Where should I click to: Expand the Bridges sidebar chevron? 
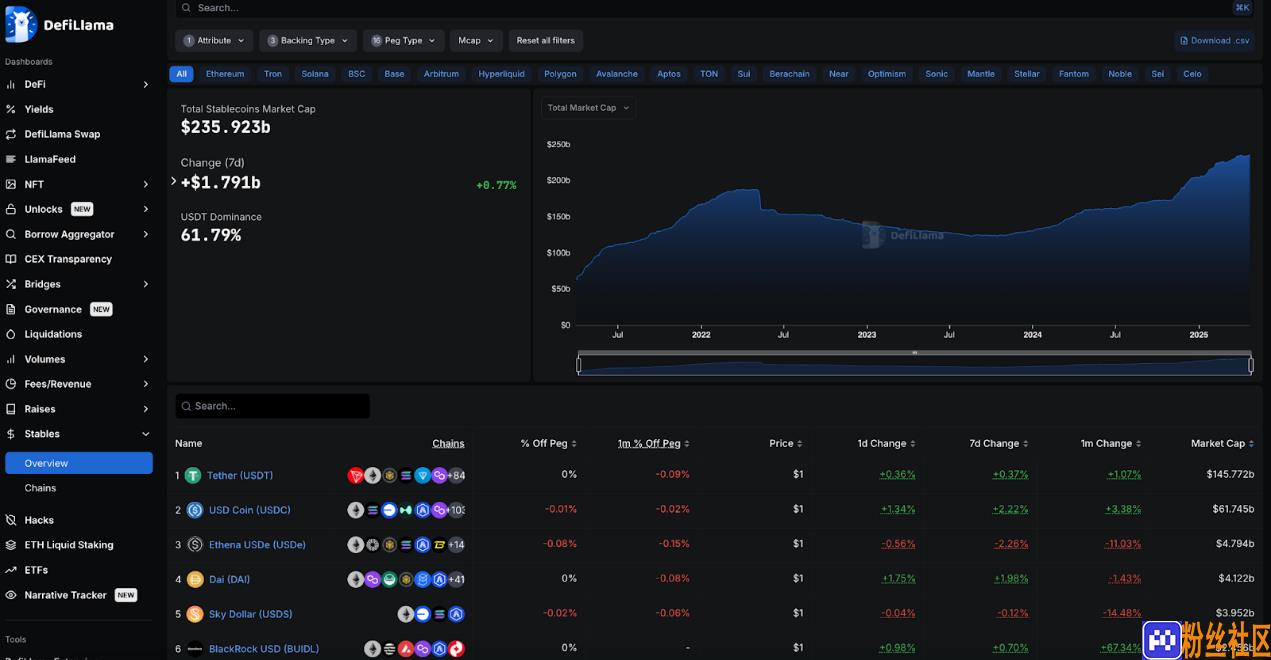coord(146,284)
